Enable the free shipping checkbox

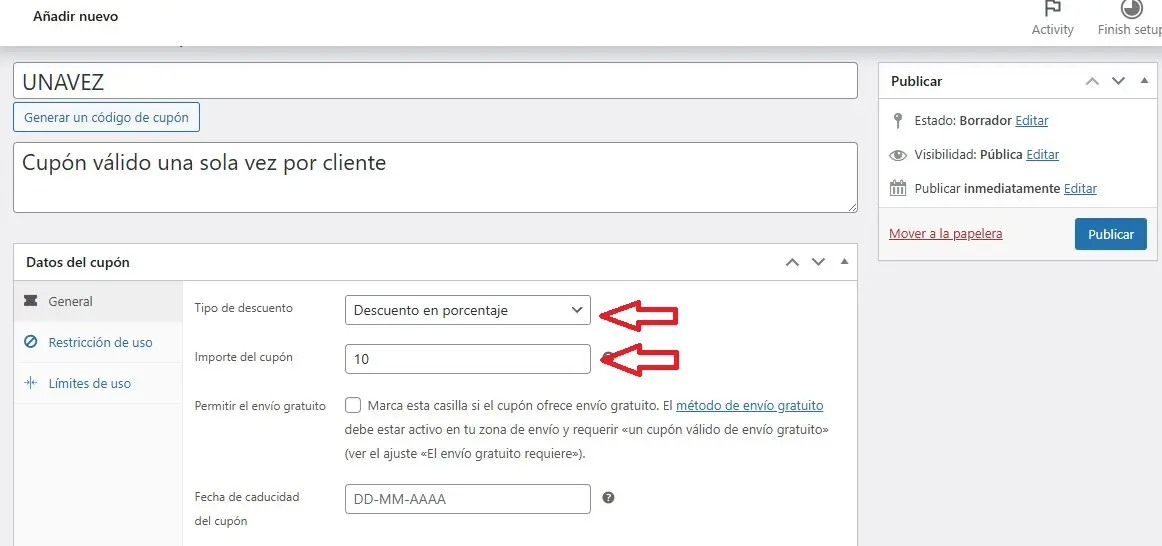tap(353, 406)
